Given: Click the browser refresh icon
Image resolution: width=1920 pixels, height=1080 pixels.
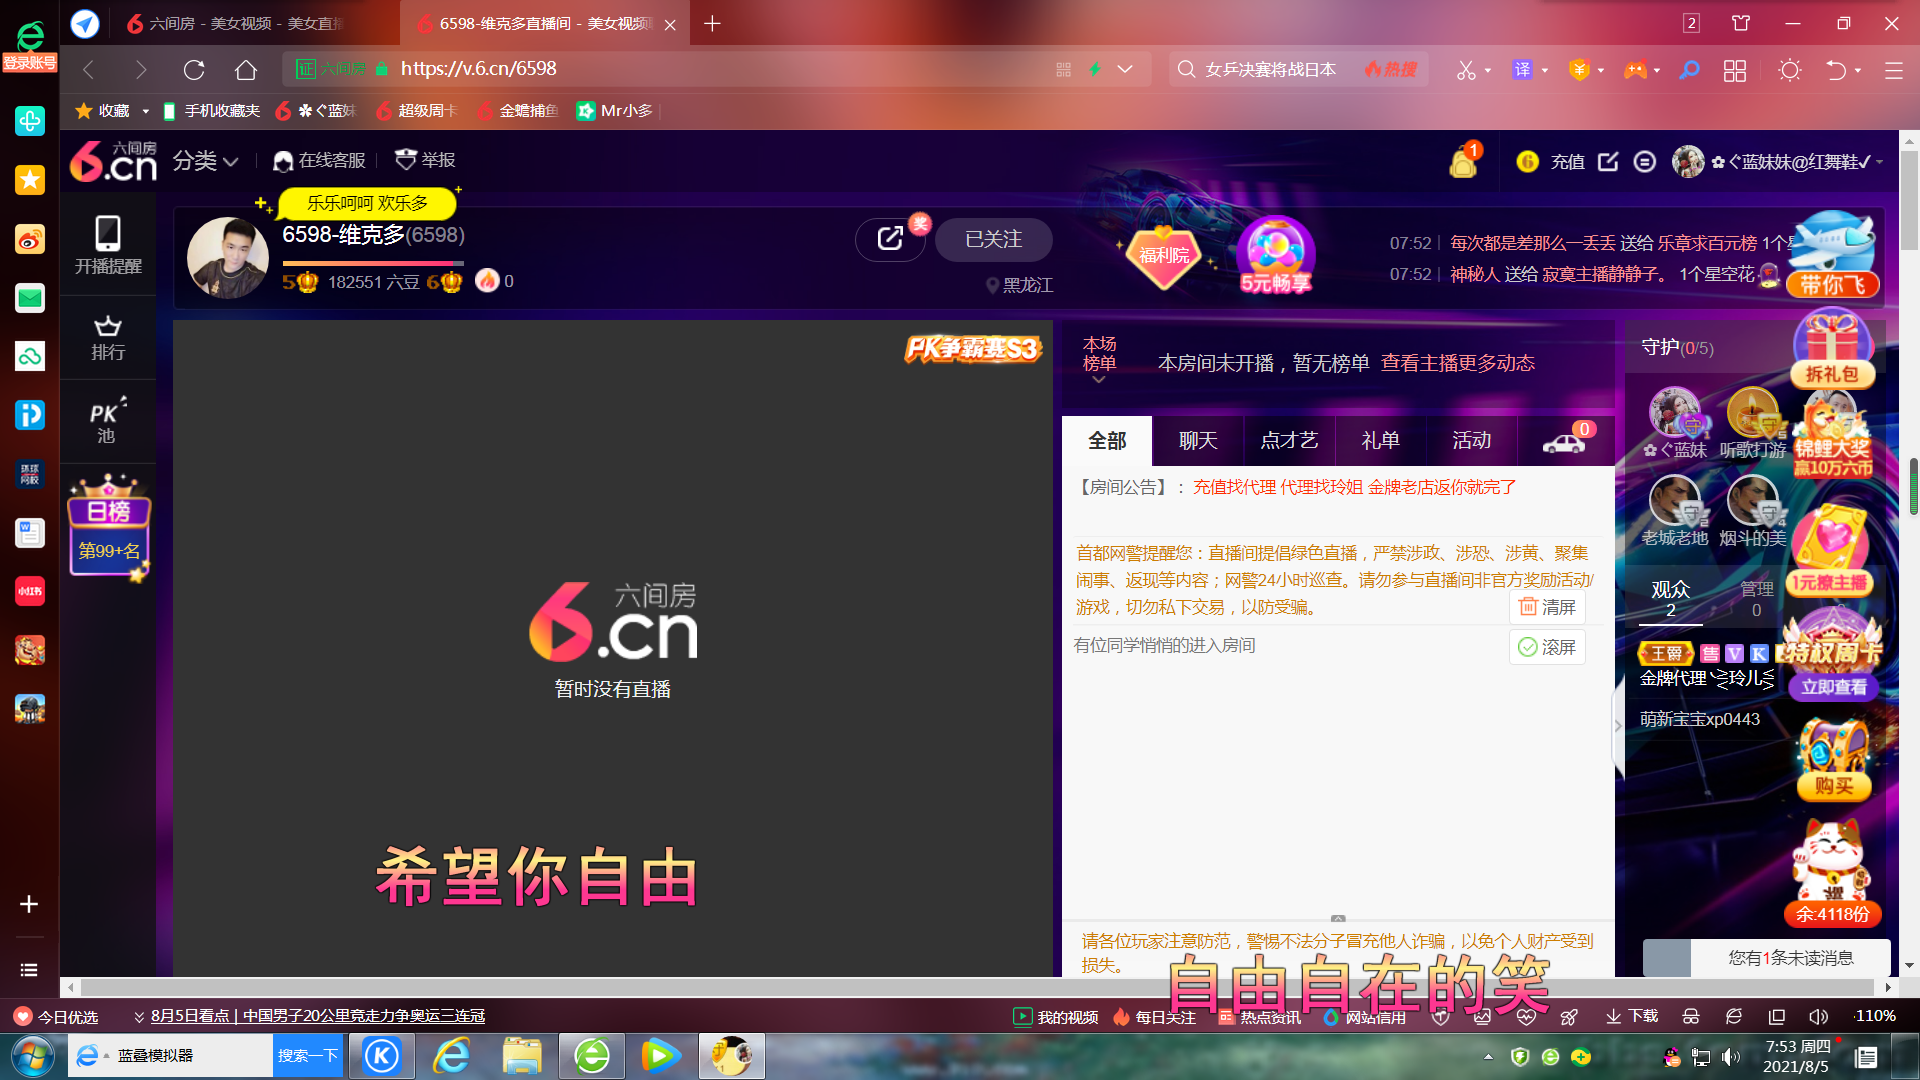Looking at the screenshot, I should [x=194, y=69].
